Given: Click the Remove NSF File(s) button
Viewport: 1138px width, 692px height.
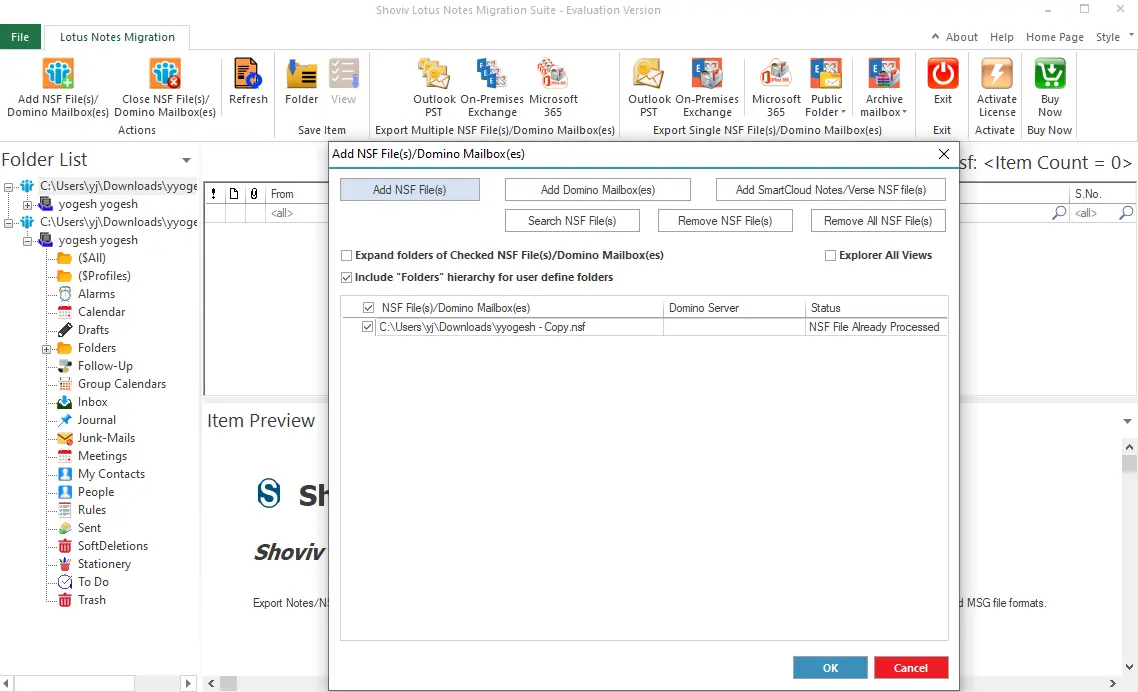Looking at the screenshot, I should (725, 221).
